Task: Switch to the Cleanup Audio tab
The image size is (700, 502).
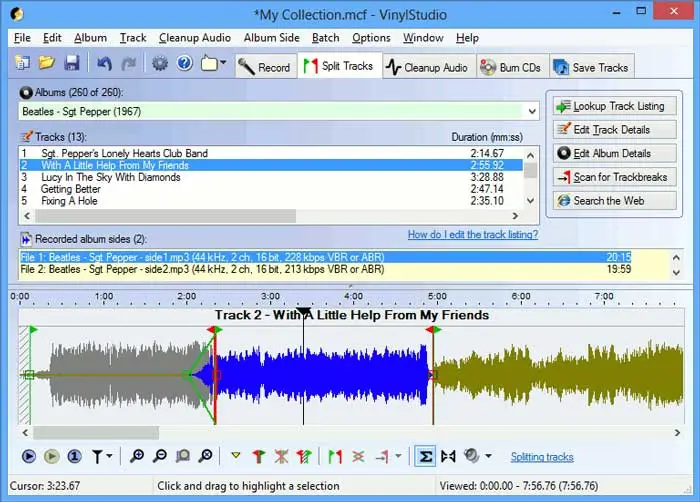Action: pyautogui.click(x=428, y=67)
